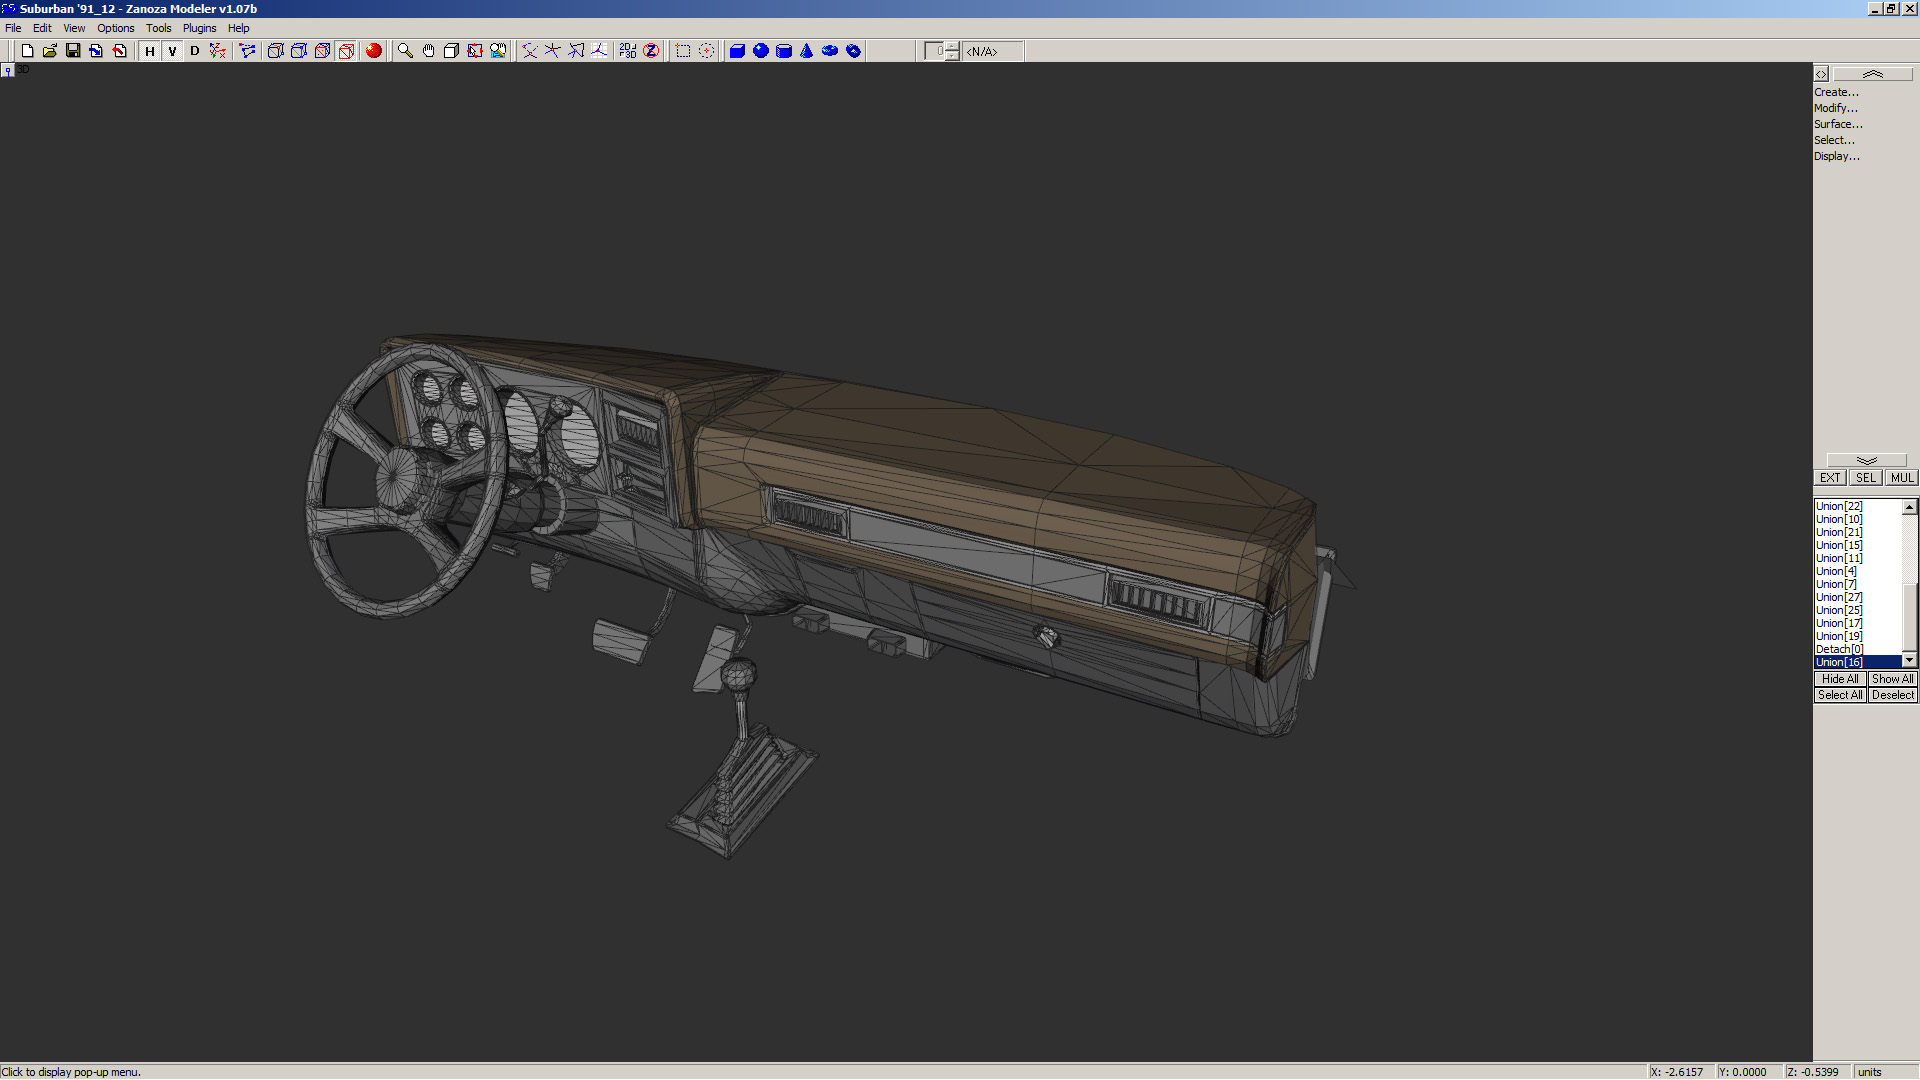Click the grid axes toolbar icon
The image size is (1920, 1080).
click(599, 51)
